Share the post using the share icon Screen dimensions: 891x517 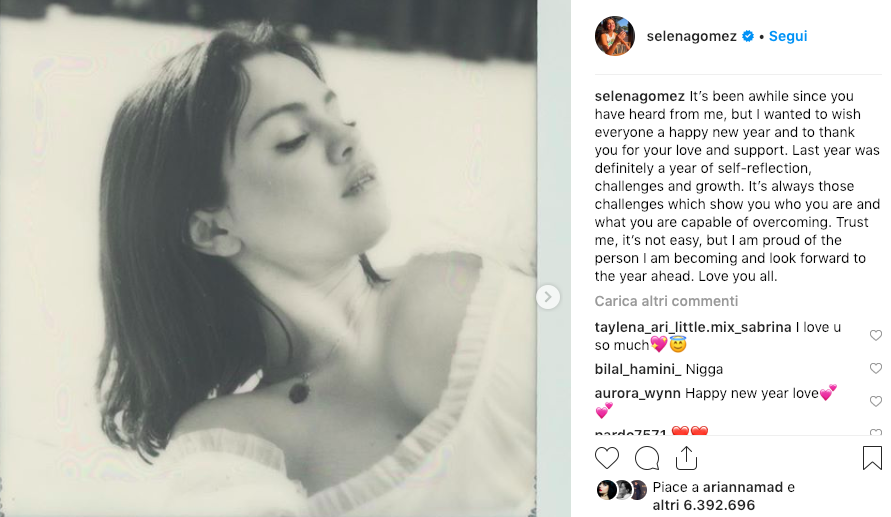[x=686, y=458]
